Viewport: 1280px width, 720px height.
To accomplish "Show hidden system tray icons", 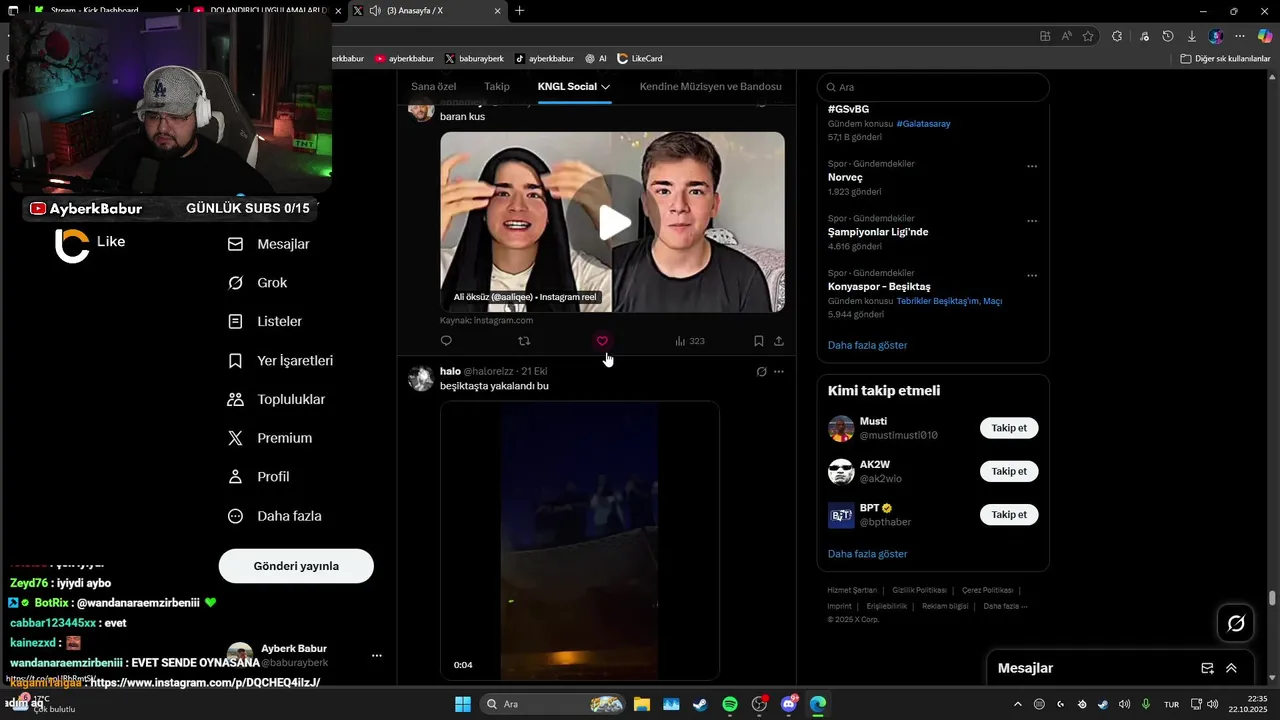I will tap(1018, 704).
